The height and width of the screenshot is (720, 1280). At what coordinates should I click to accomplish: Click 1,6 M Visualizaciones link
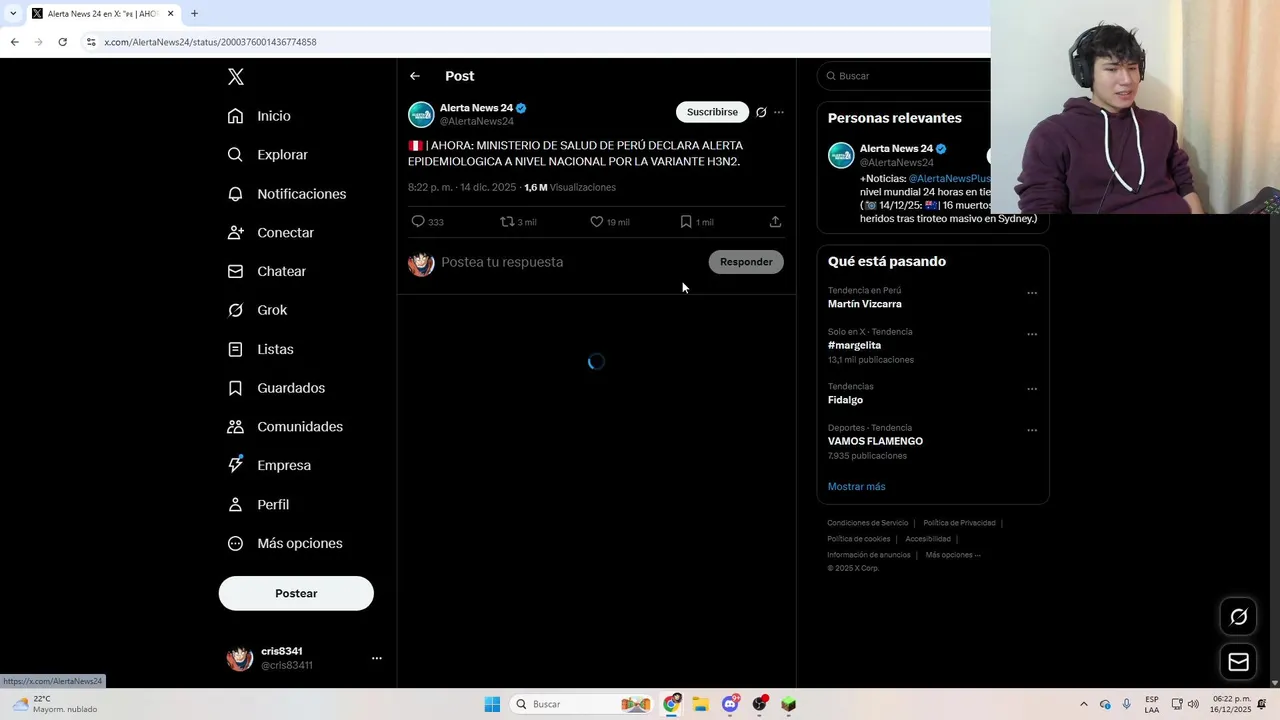click(570, 188)
